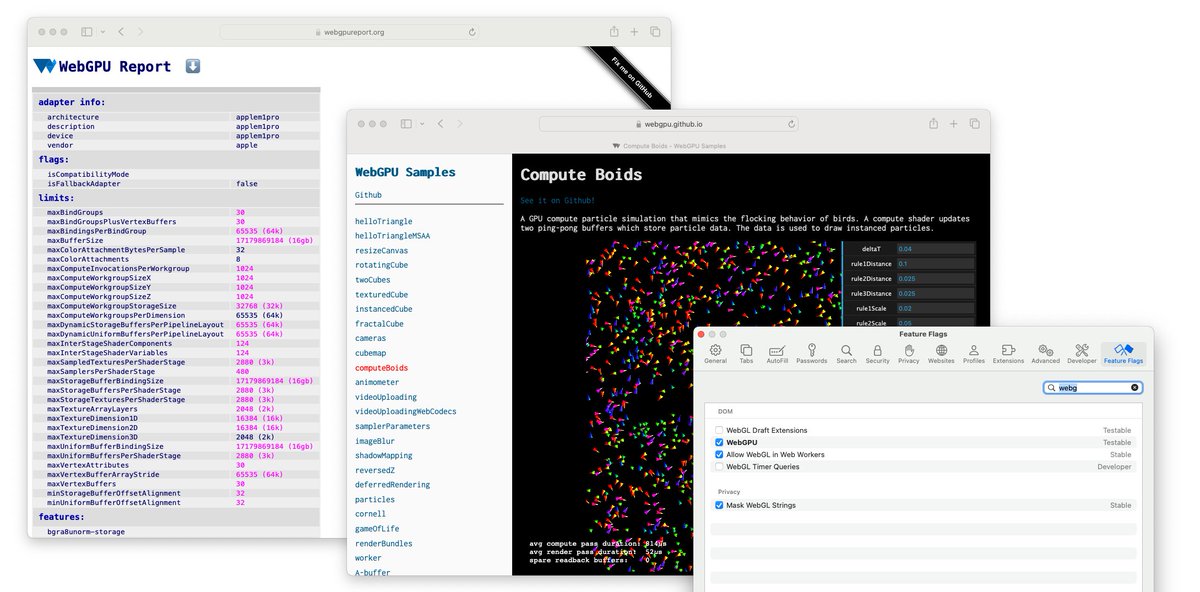Open the computeBoids sample
The height and width of the screenshot is (592, 1200).
pyautogui.click(x=381, y=368)
